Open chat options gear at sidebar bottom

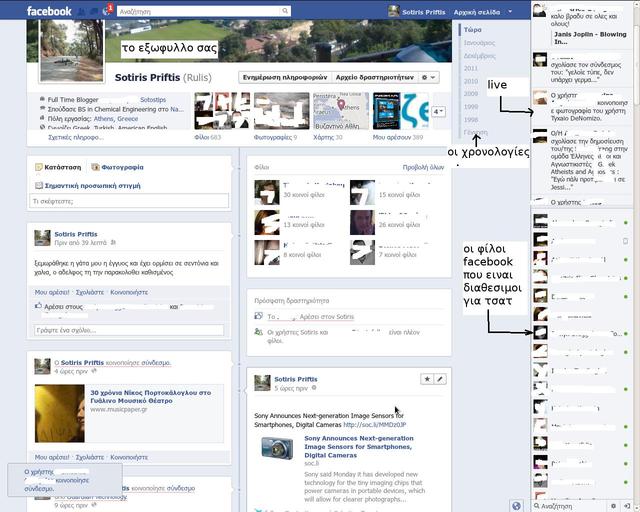click(x=613, y=506)
